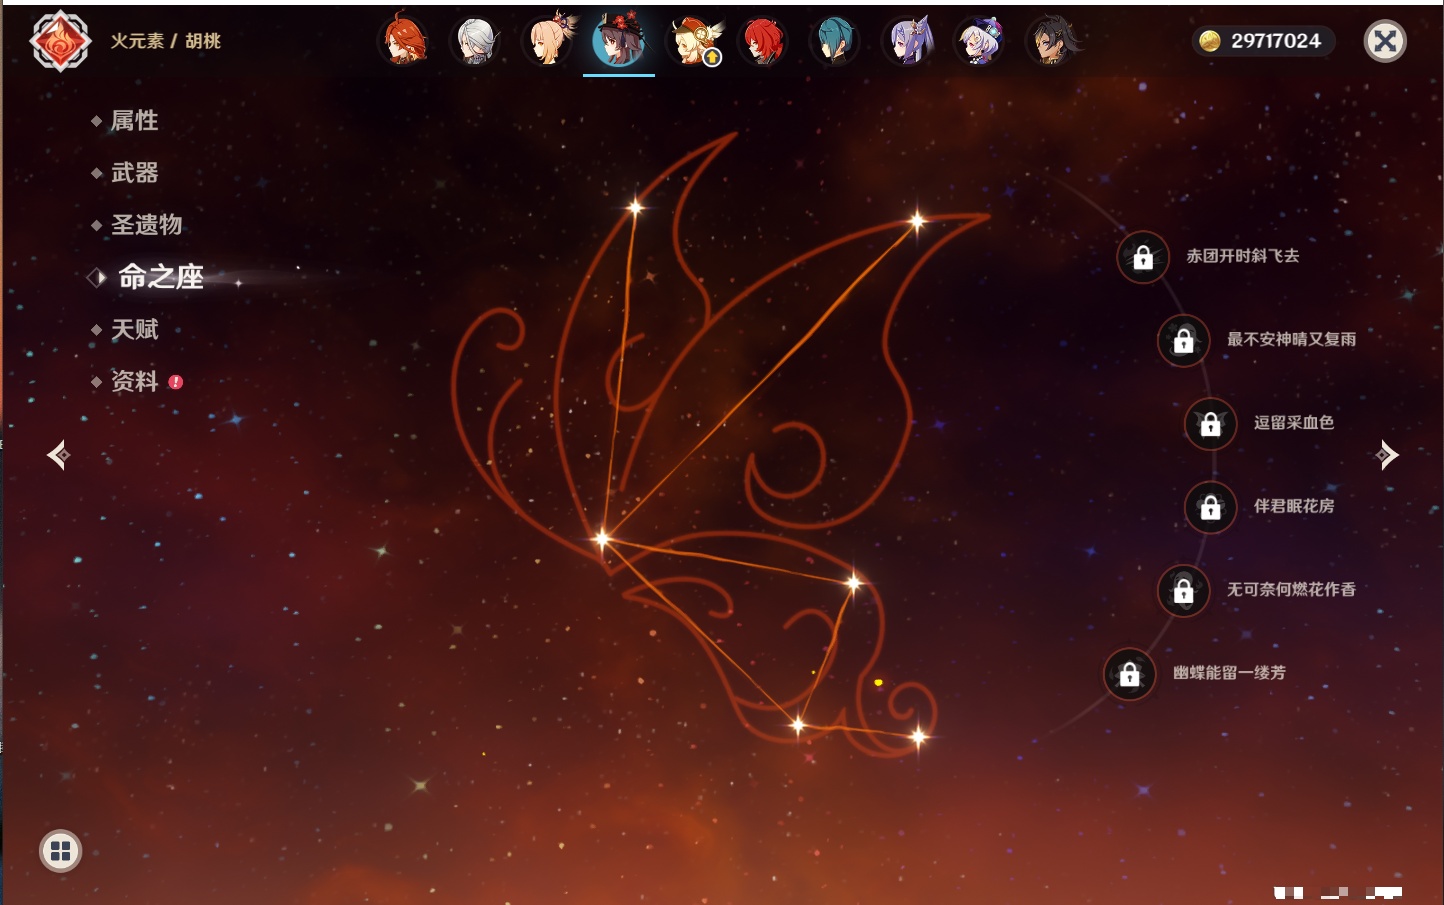Screen dimensions: 1444x905
Task: Open locked constellation 幽蝶能留一缕芳
Action: click(x=1129, y=675)
